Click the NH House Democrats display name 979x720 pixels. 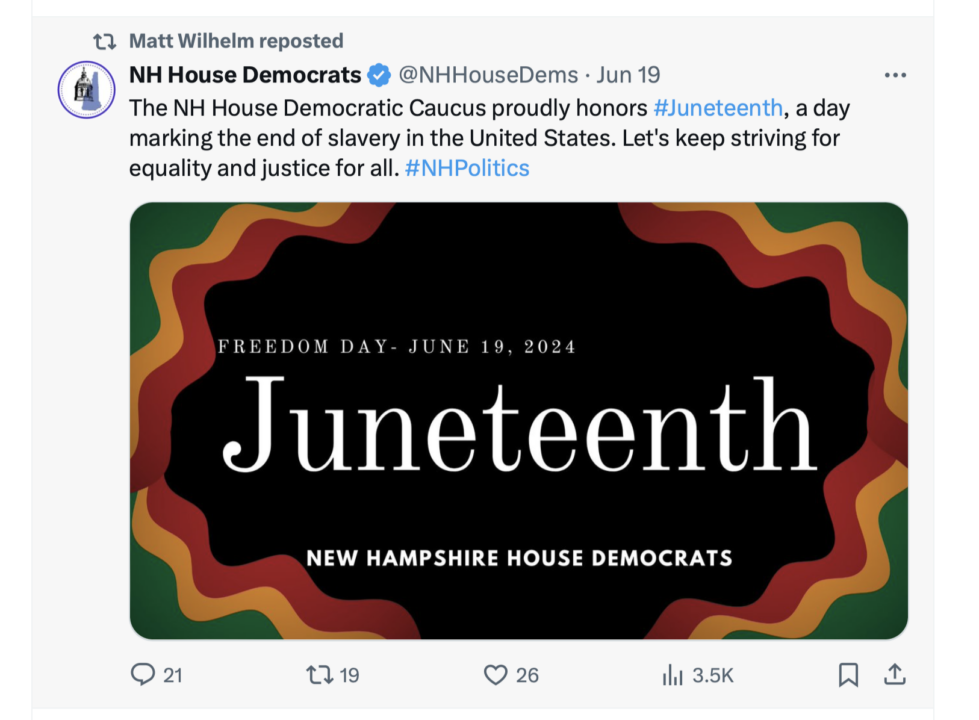point(245,75)
